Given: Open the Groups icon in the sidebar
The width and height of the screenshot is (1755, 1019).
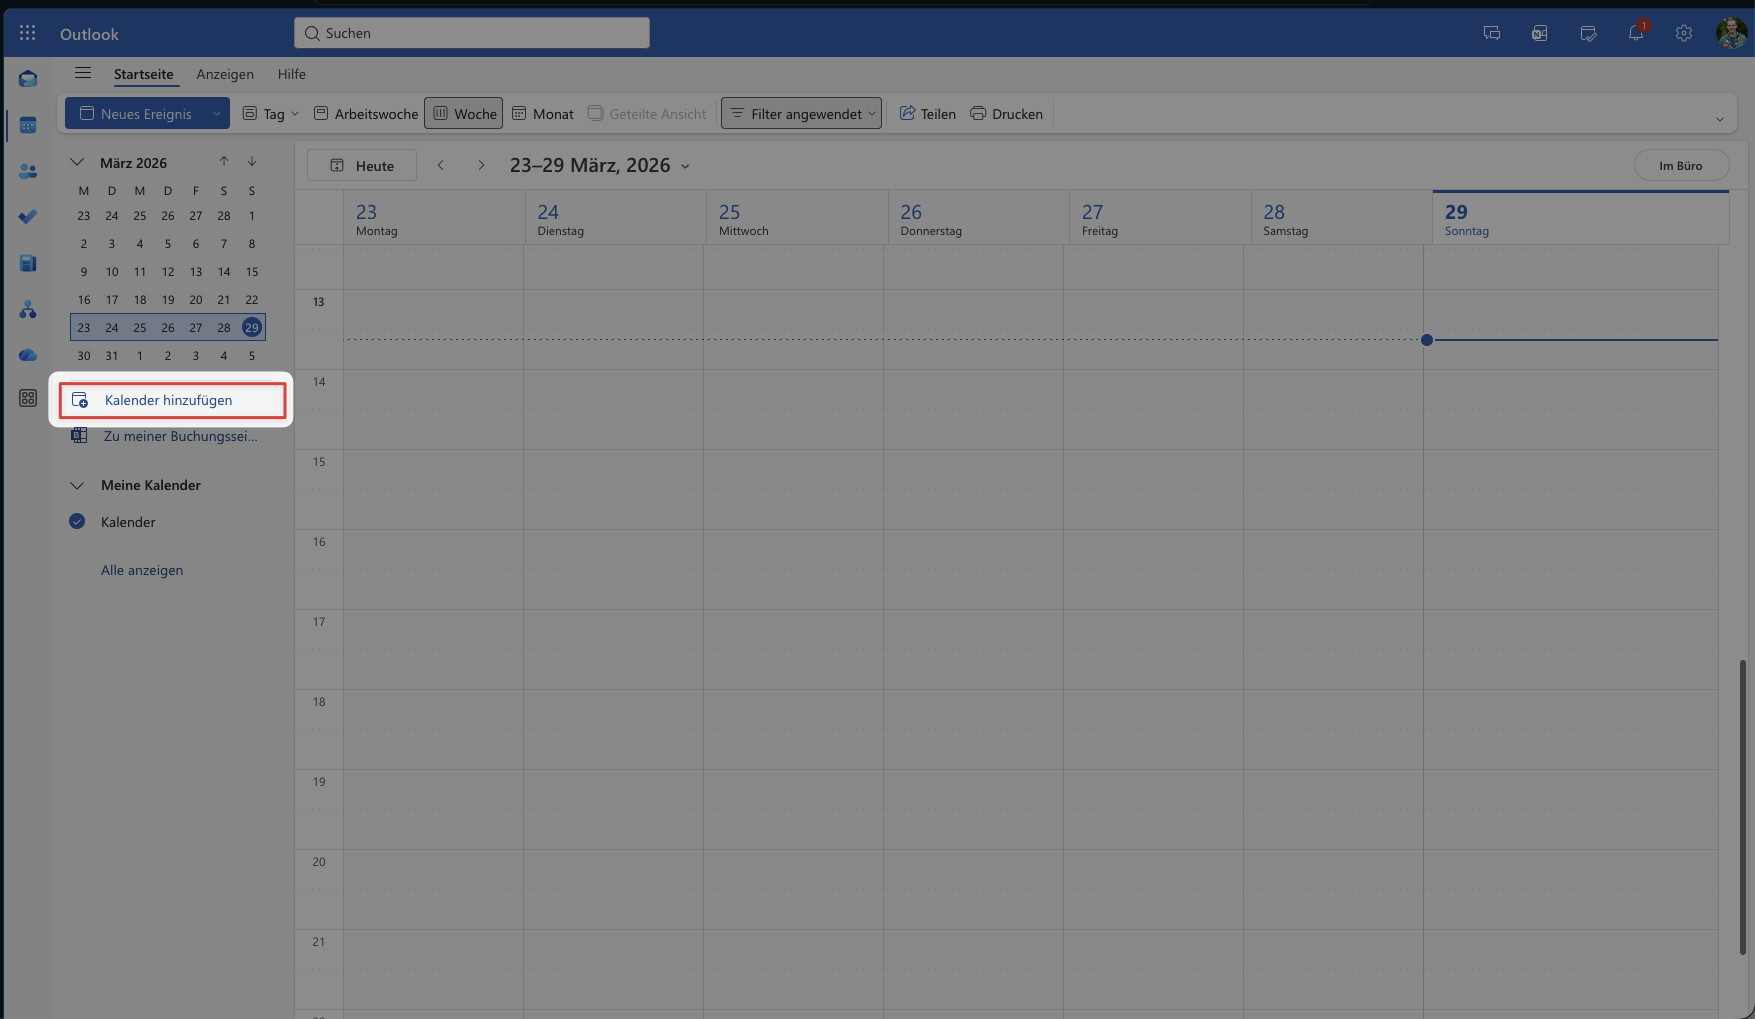Looking at the screenshot, I should (27, 310).
